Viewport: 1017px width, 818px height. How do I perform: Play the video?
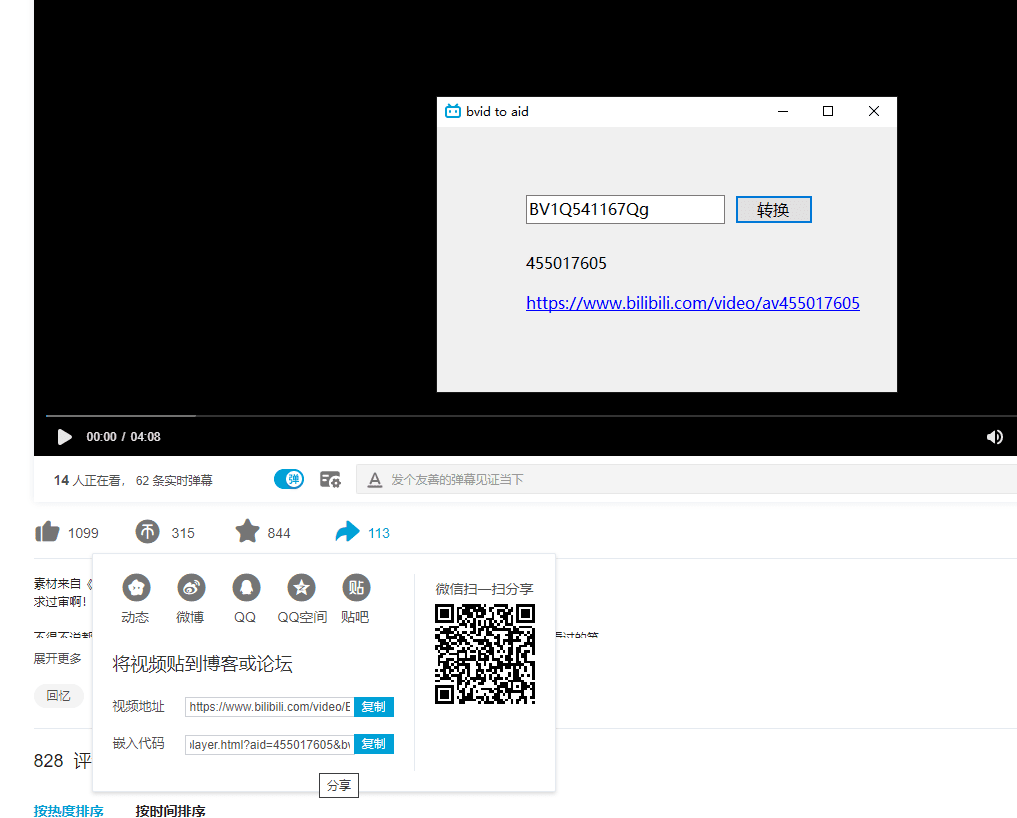point(64,437)
